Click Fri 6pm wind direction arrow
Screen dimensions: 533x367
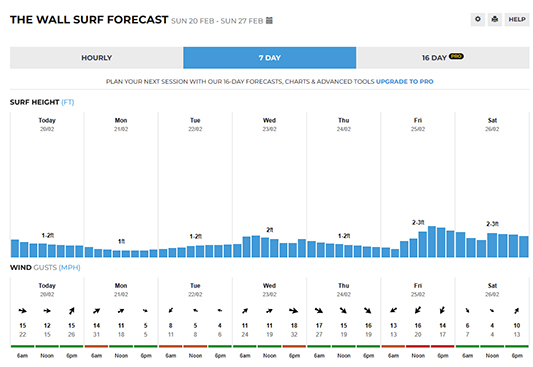pyautogui.click(x=442, y=310)
